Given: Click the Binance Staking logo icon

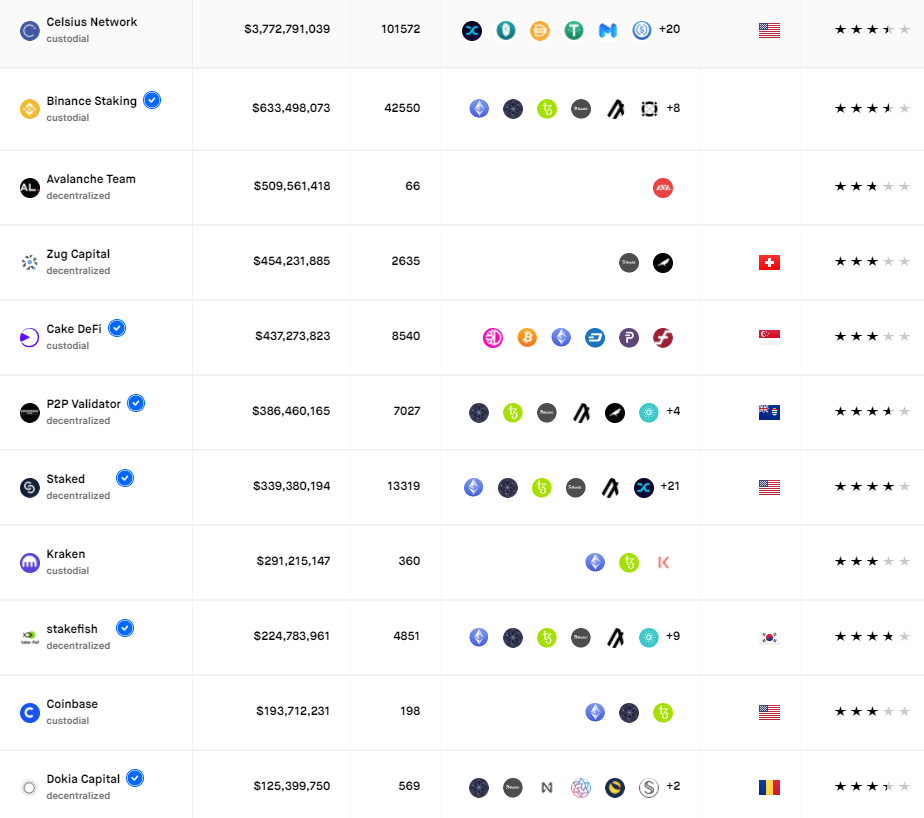Looking at the screenshot, I should point(29,109).
